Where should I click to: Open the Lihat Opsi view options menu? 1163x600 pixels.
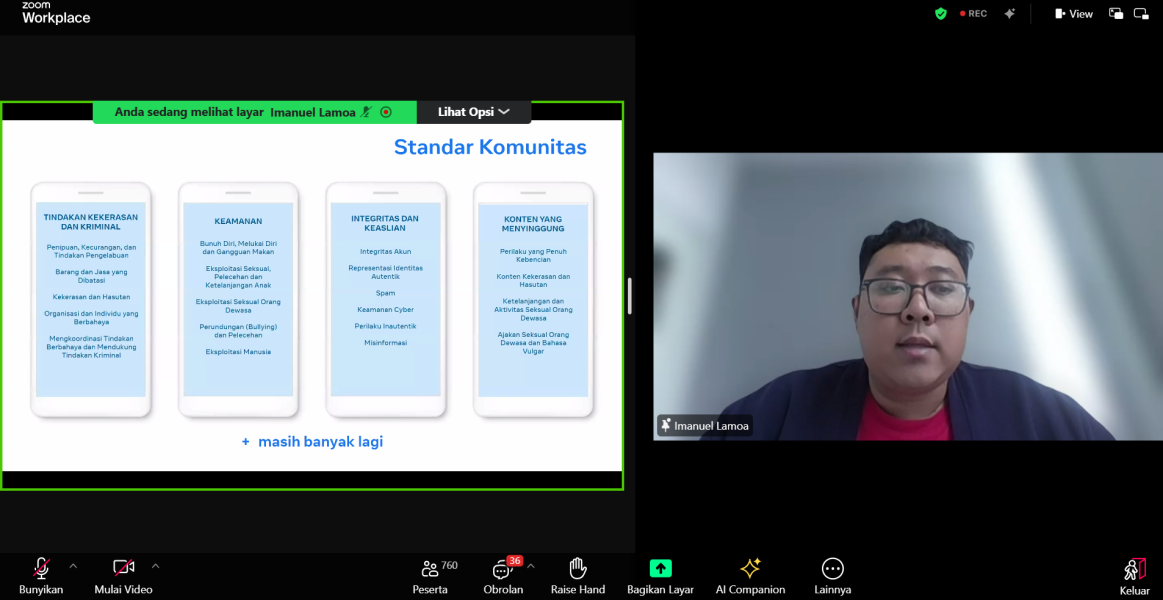473,112
